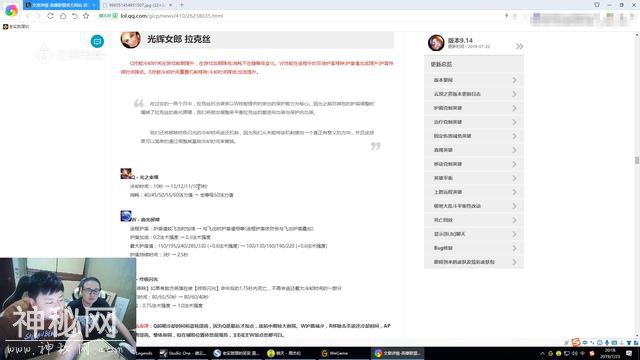The width and height of the screenshot is (640, 360).
Task: Expand sixth sidebar row chevron
Action: coord(514,150)
